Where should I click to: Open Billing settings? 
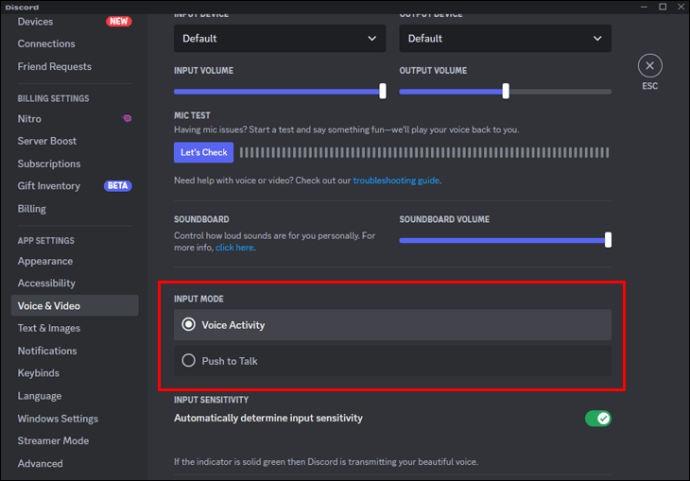32,209
